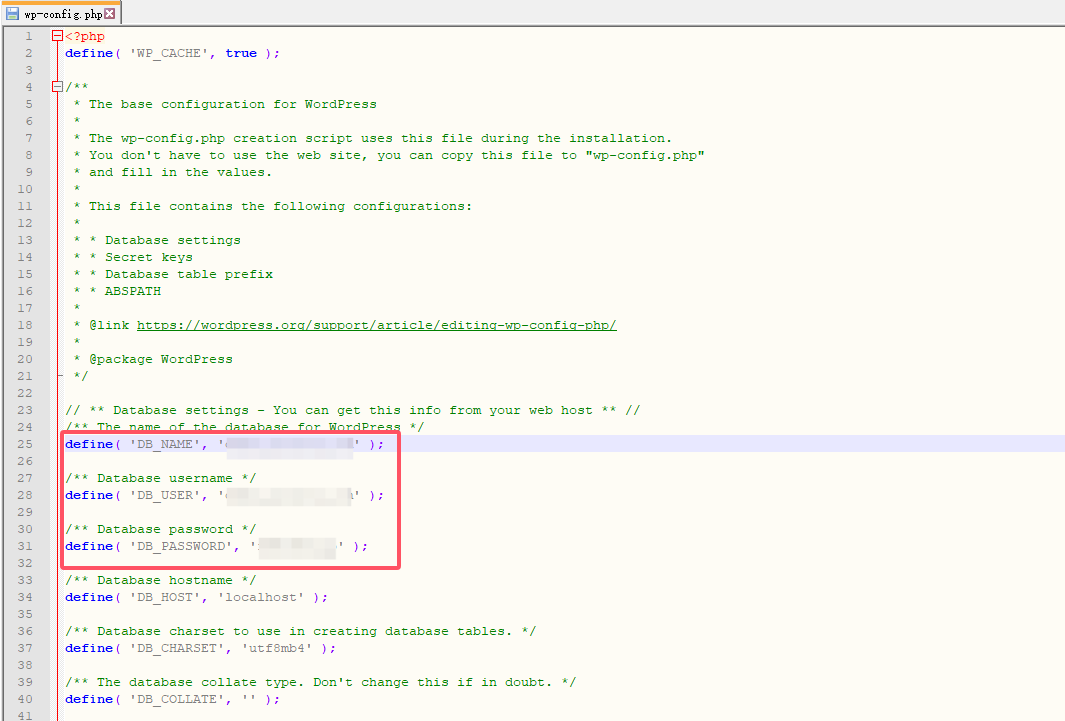
Task: Click the 'ABSPATH' comment line
Action: (132, 291)
